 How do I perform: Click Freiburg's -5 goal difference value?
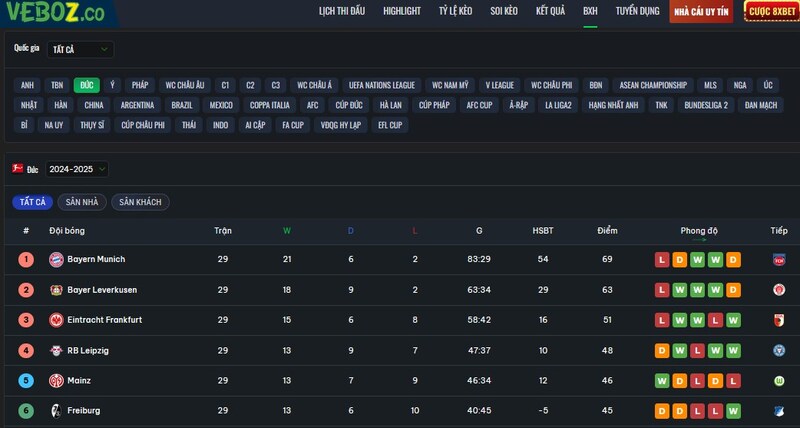point(543,411)
